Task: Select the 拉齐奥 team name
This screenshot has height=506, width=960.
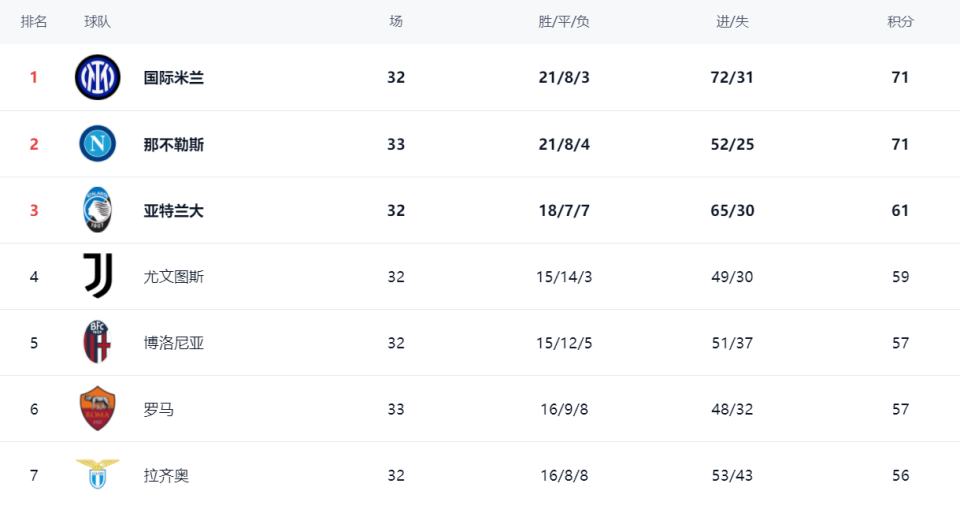Action: (166, 475)
